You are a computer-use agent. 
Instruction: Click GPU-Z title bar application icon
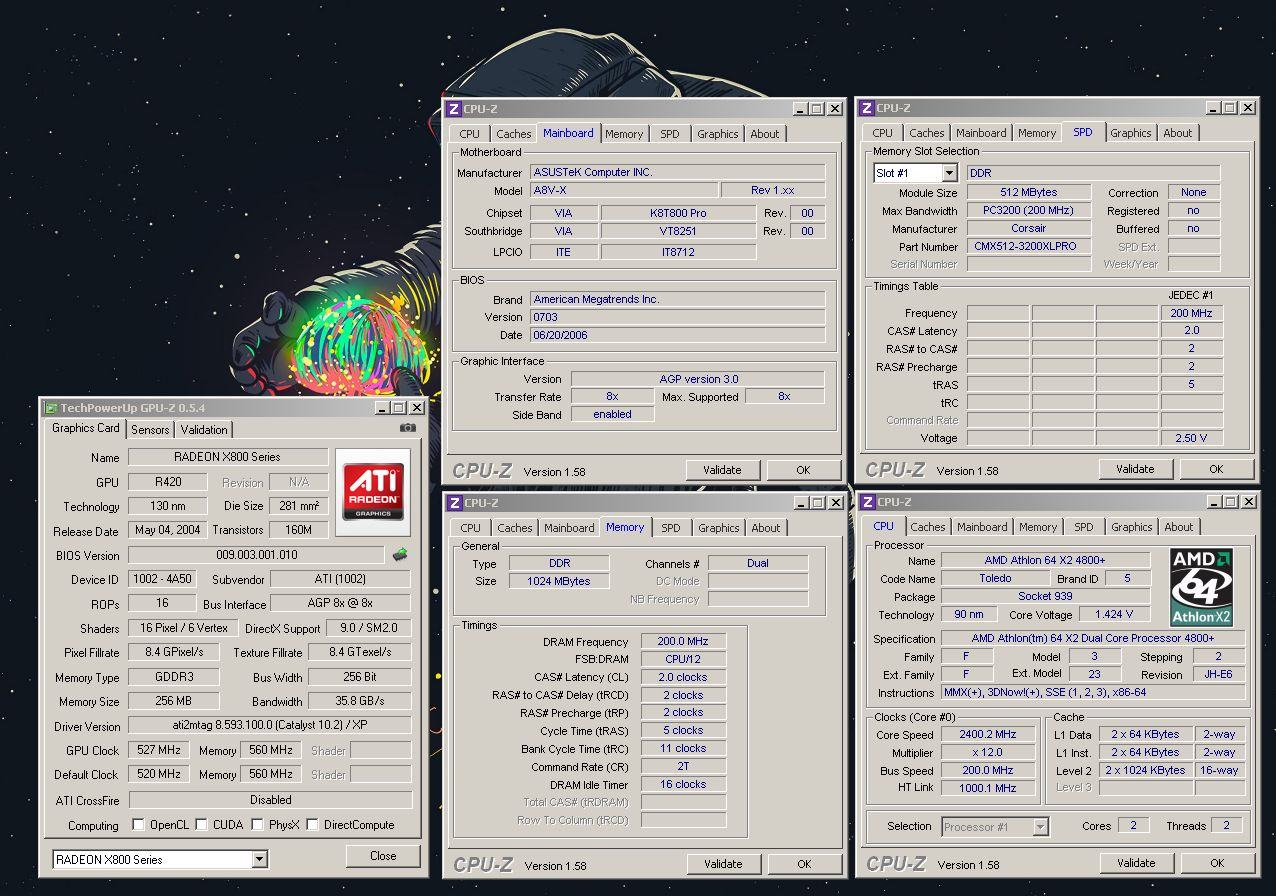click(x=50, y=408)
